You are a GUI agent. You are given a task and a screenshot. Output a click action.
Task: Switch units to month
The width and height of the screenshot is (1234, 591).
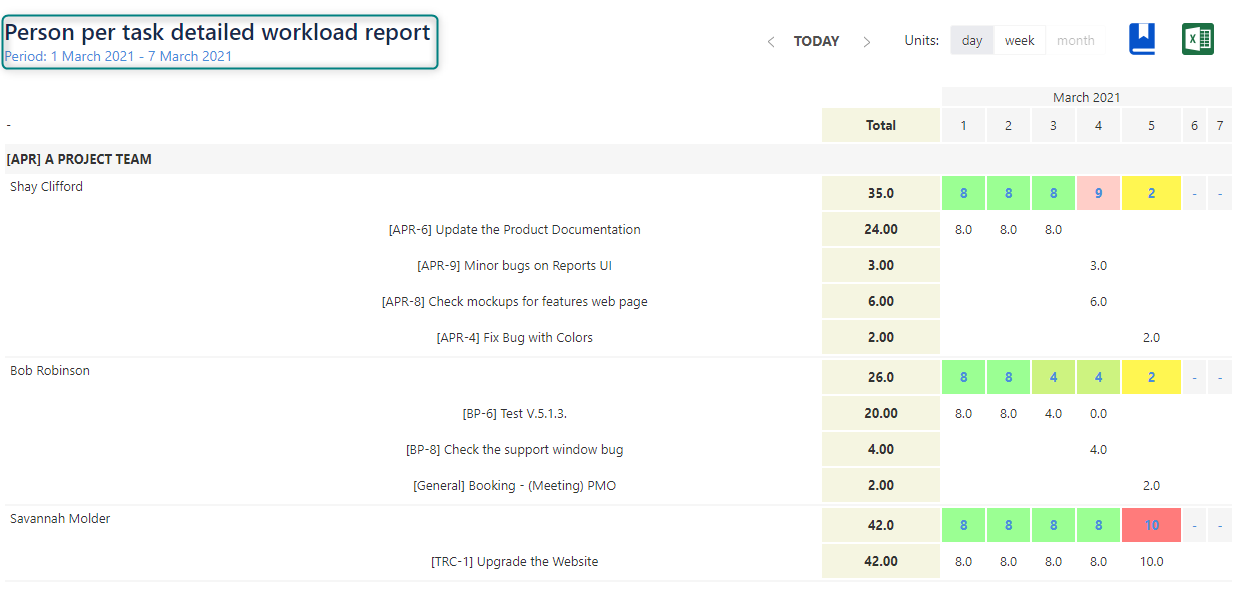1075,41
